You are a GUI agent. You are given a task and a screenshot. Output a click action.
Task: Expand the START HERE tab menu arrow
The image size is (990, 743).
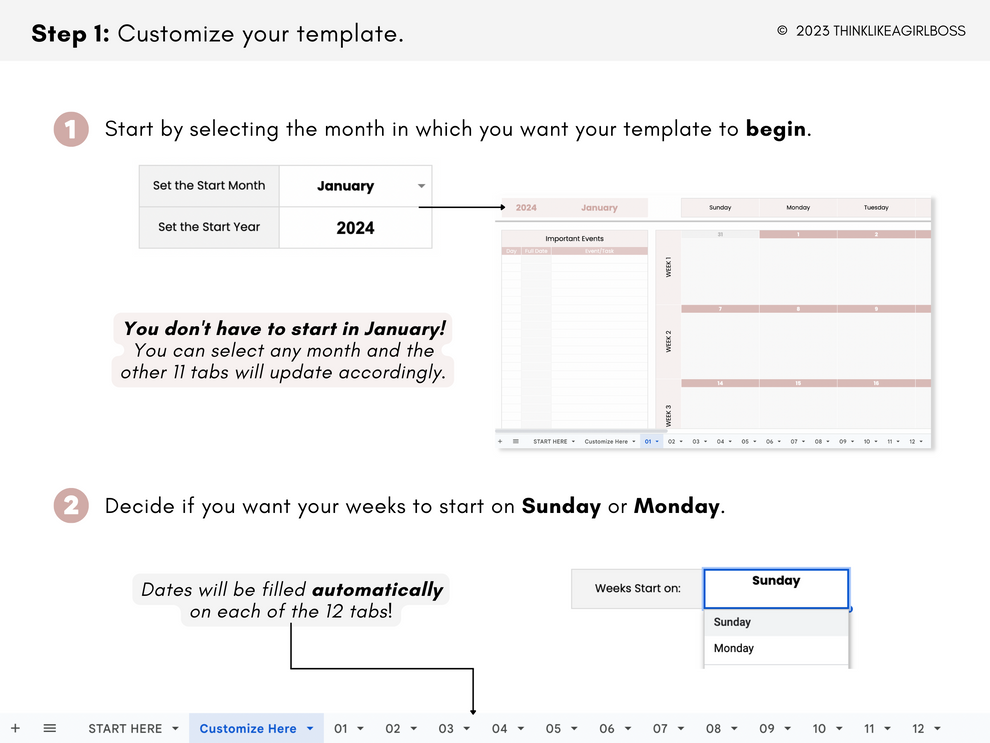(x=176, y=729)
